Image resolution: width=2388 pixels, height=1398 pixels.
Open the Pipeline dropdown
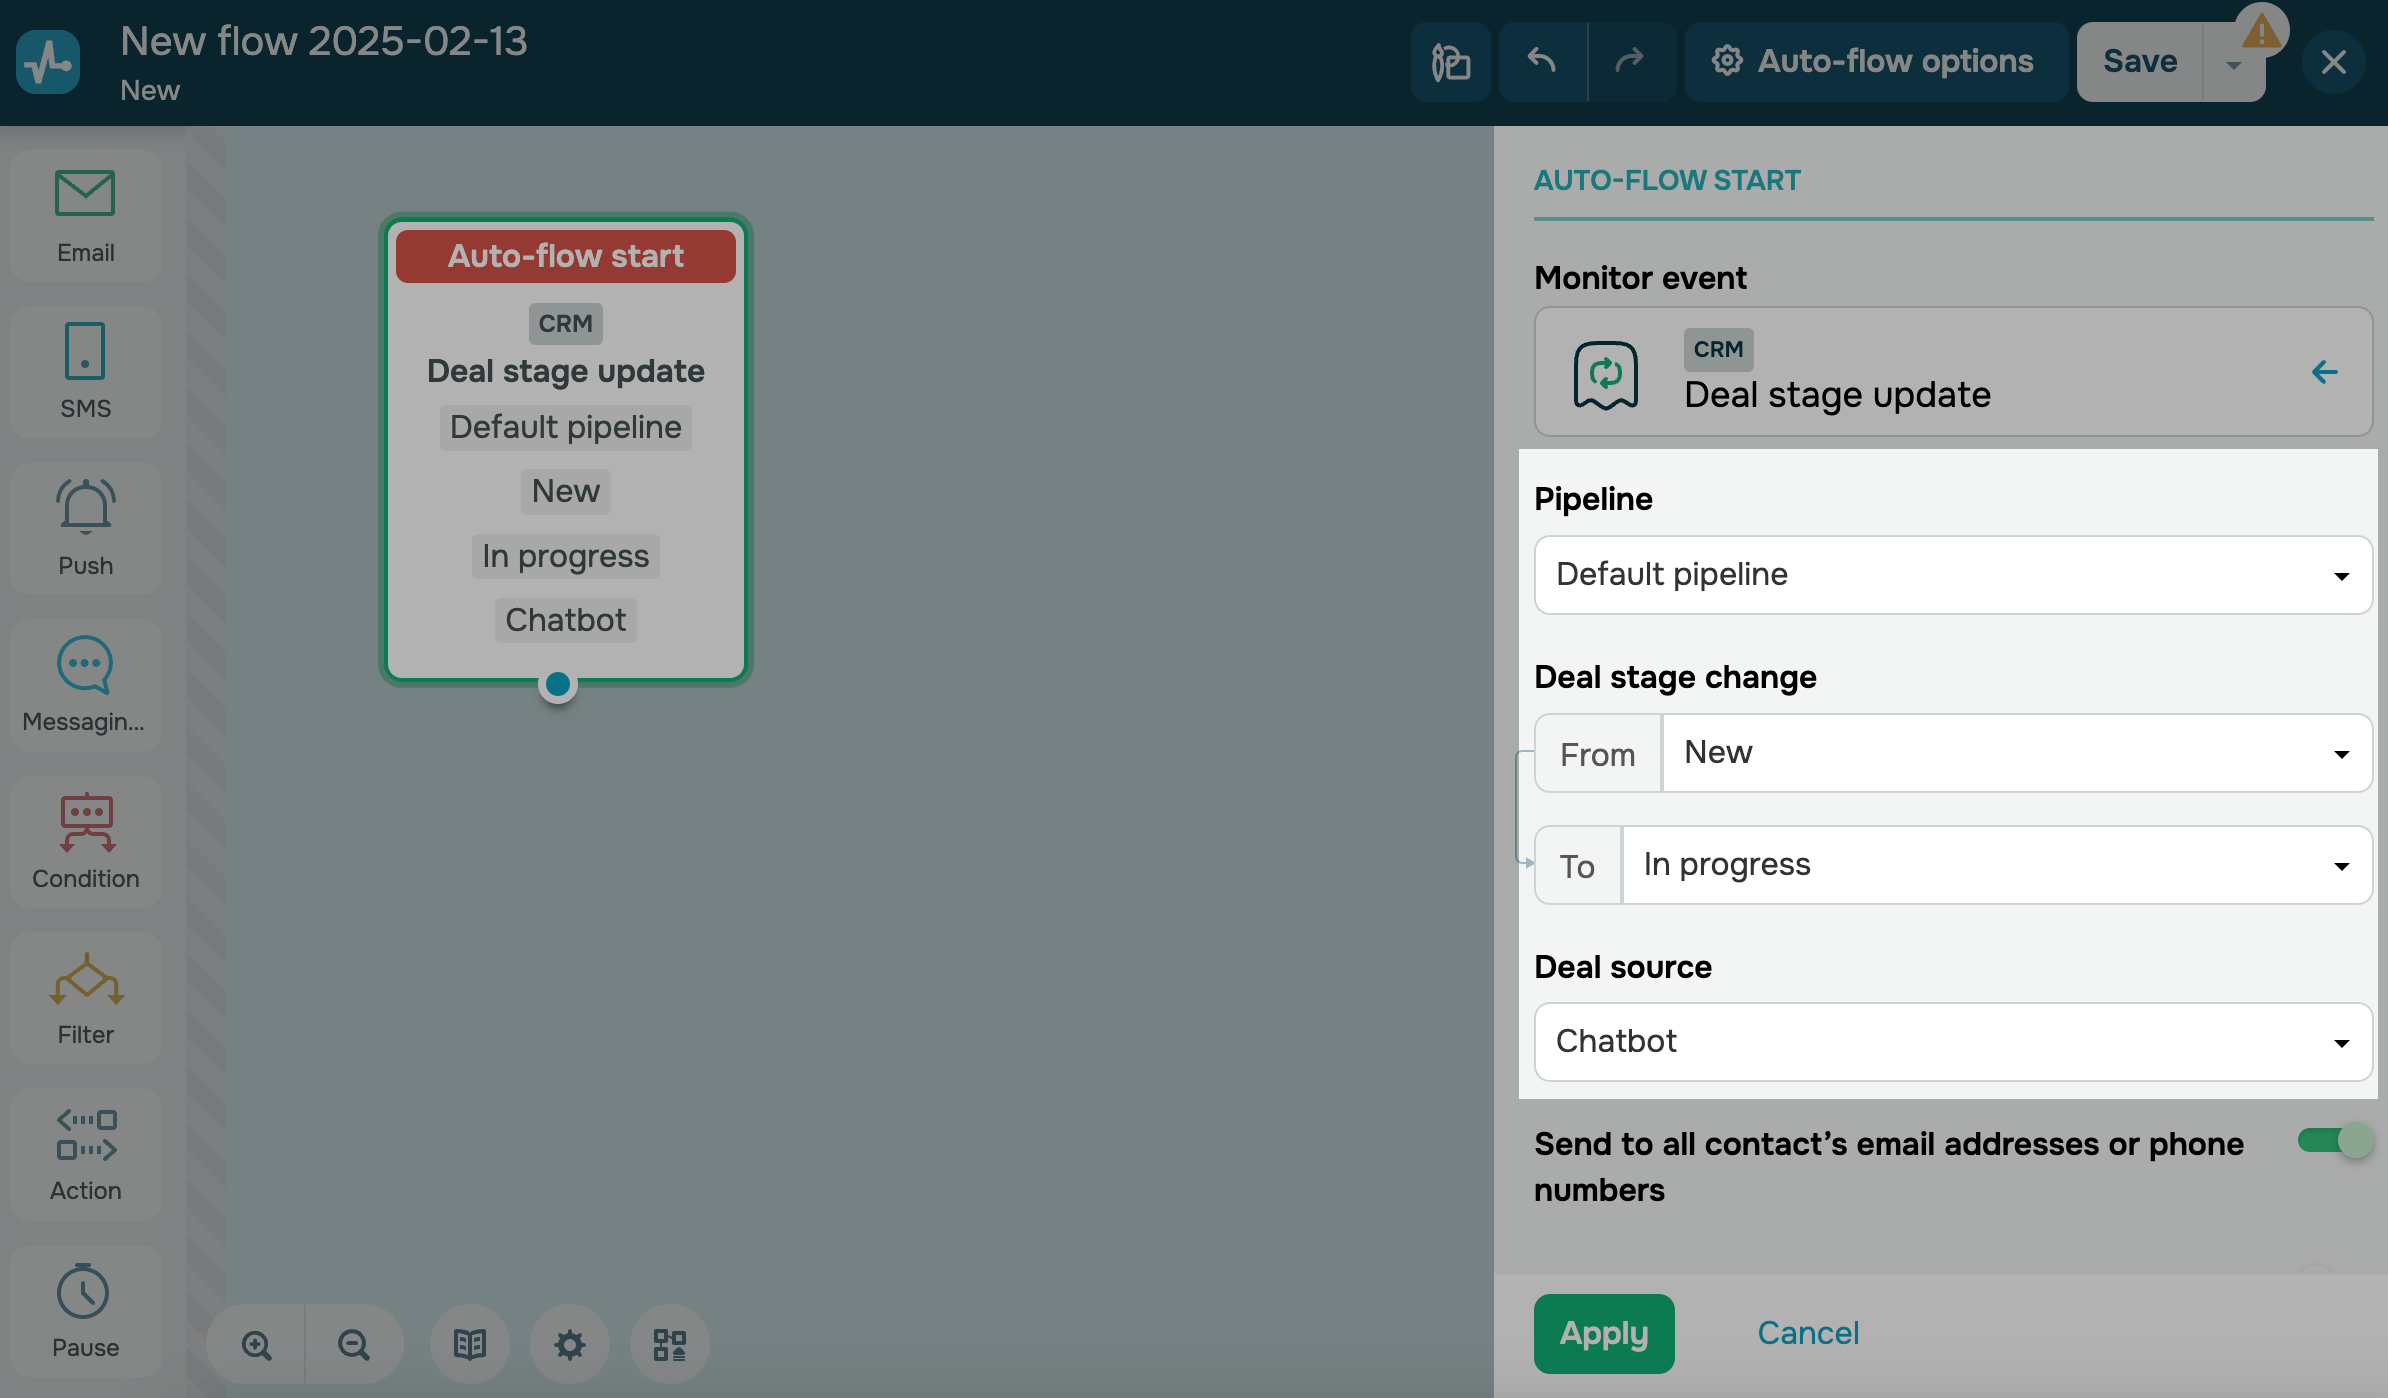pyautogui.click(x=1952, y=575)
